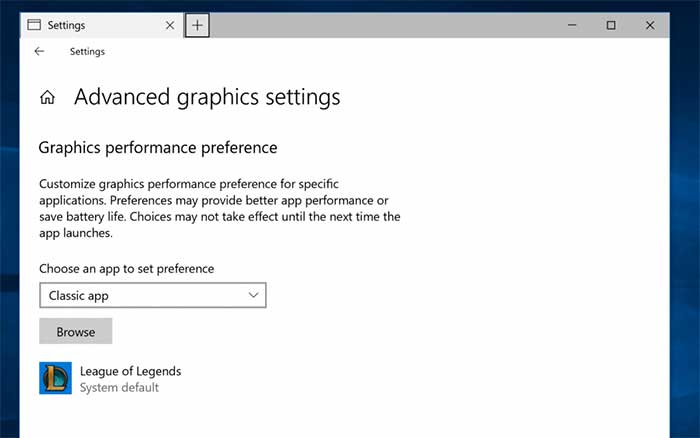Click the Settings label next to back arrow
This screenshot has width=700, height=438.
tap(87, 51)
